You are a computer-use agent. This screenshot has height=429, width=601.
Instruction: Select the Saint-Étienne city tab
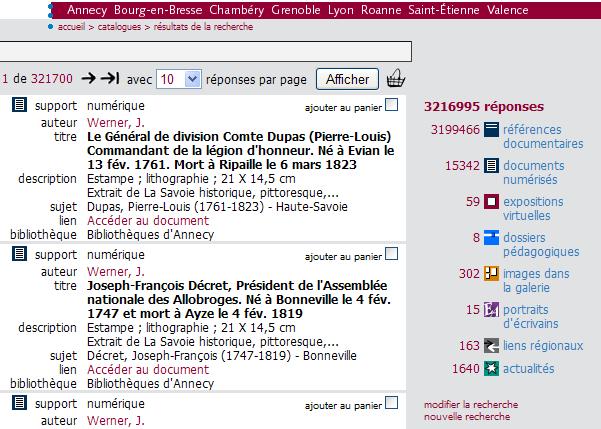tap(445, 10)
